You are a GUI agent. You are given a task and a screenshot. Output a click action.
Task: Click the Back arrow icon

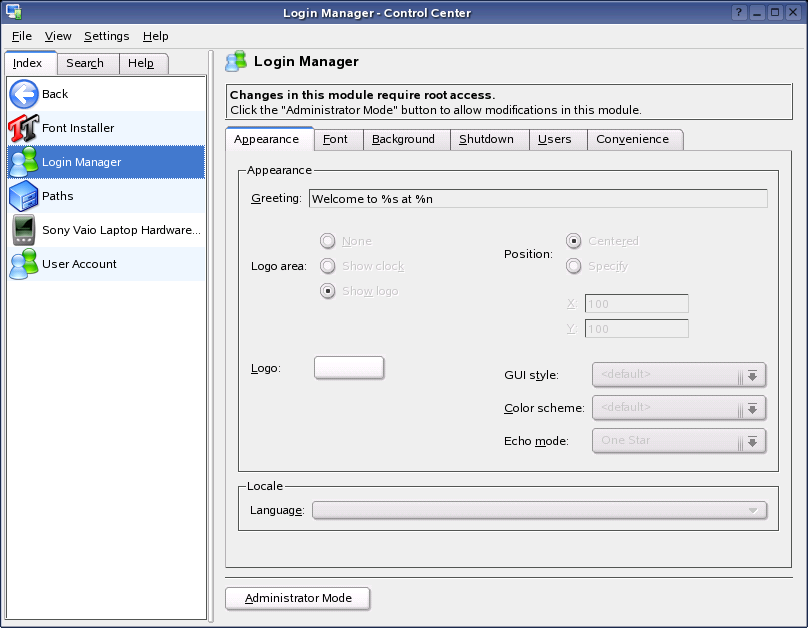24,94
